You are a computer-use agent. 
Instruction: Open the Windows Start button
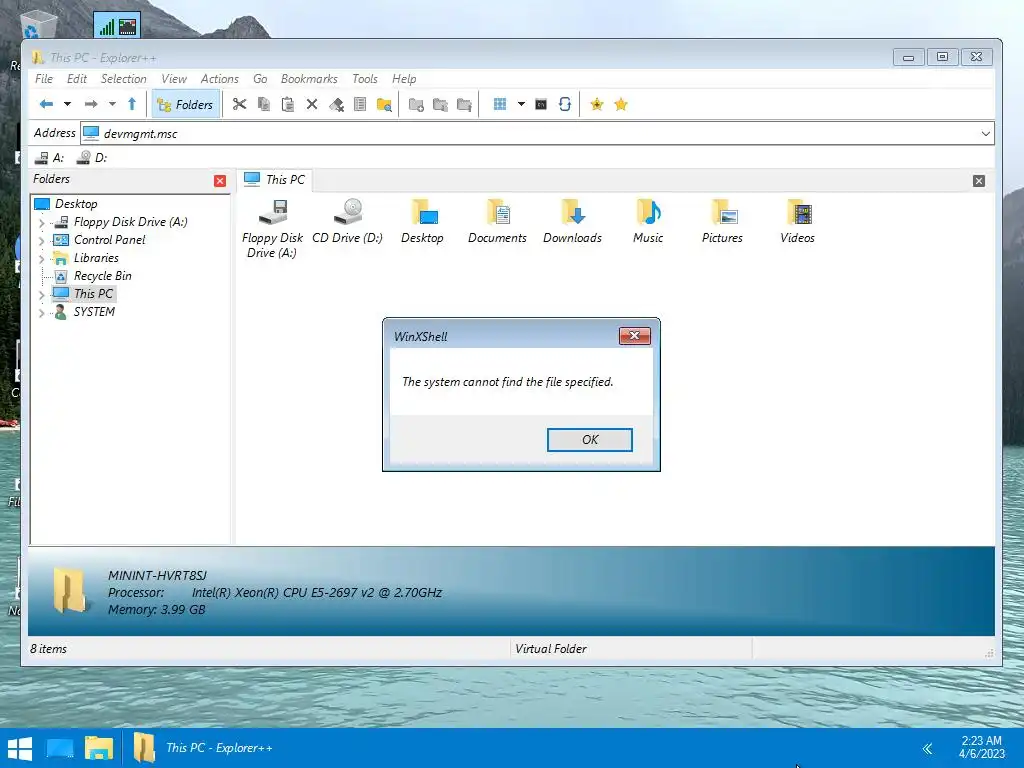coord(20,748)
